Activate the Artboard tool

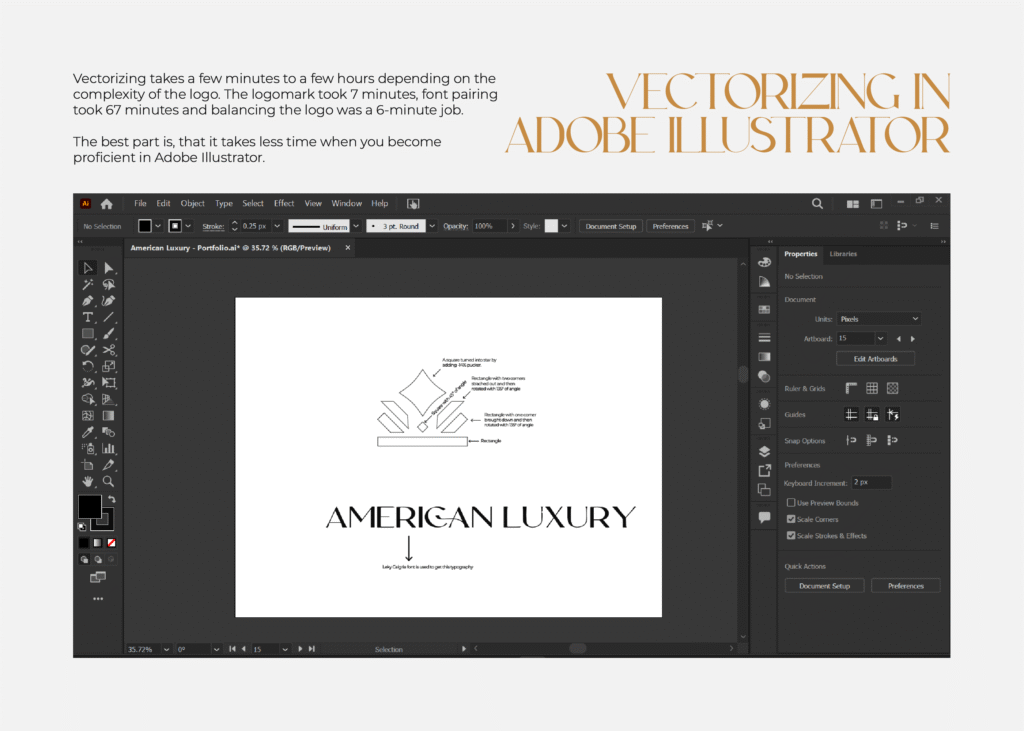click(x=88, y=465)
